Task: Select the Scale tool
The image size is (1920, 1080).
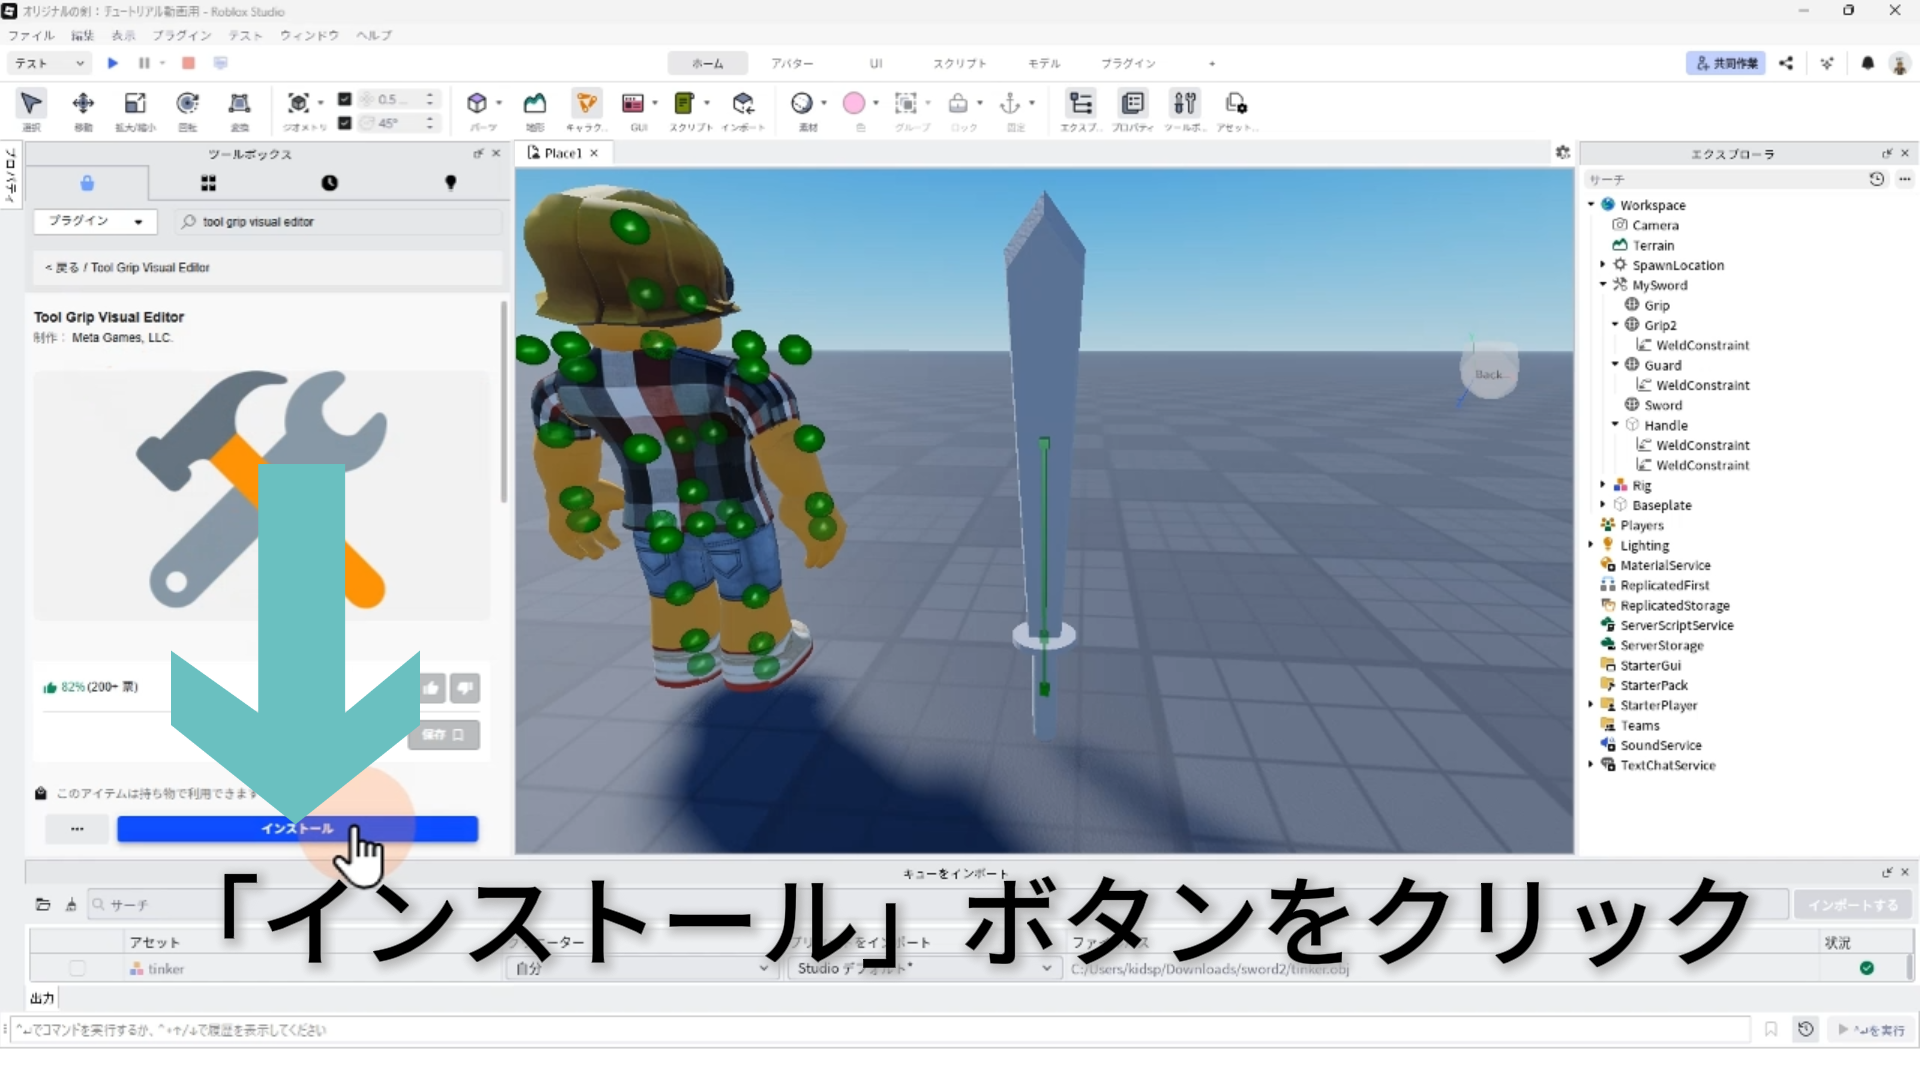Action: 135,104
